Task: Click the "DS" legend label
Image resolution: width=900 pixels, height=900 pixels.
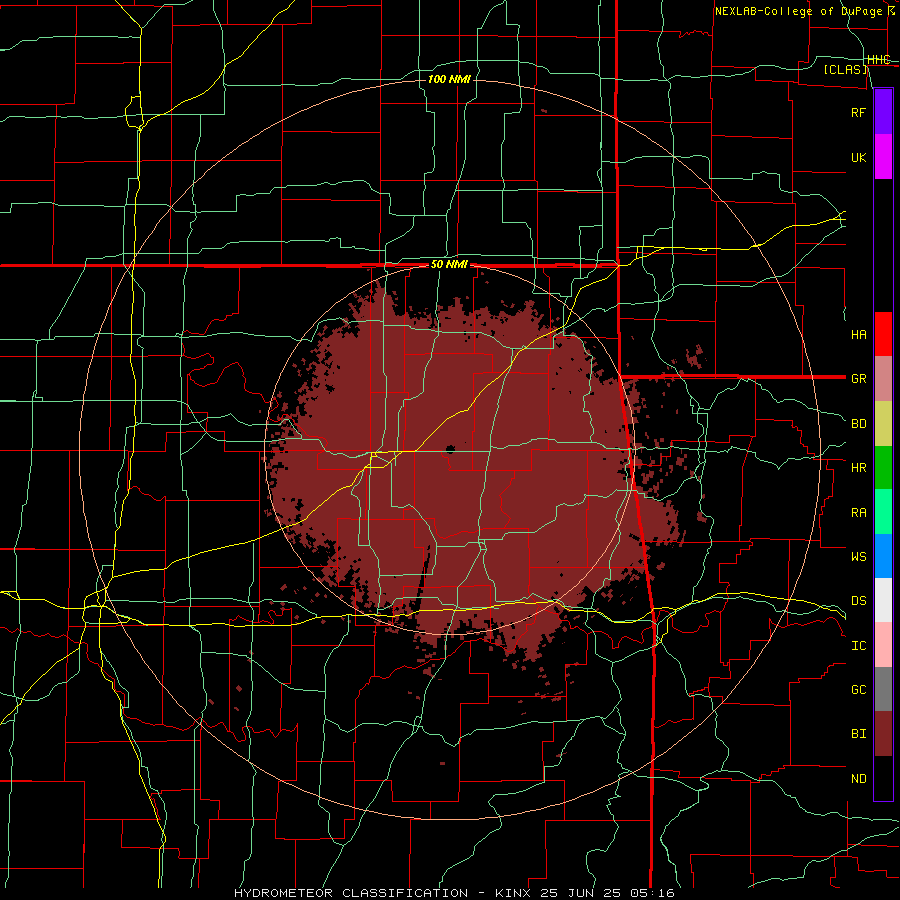Action: point(859,601)
